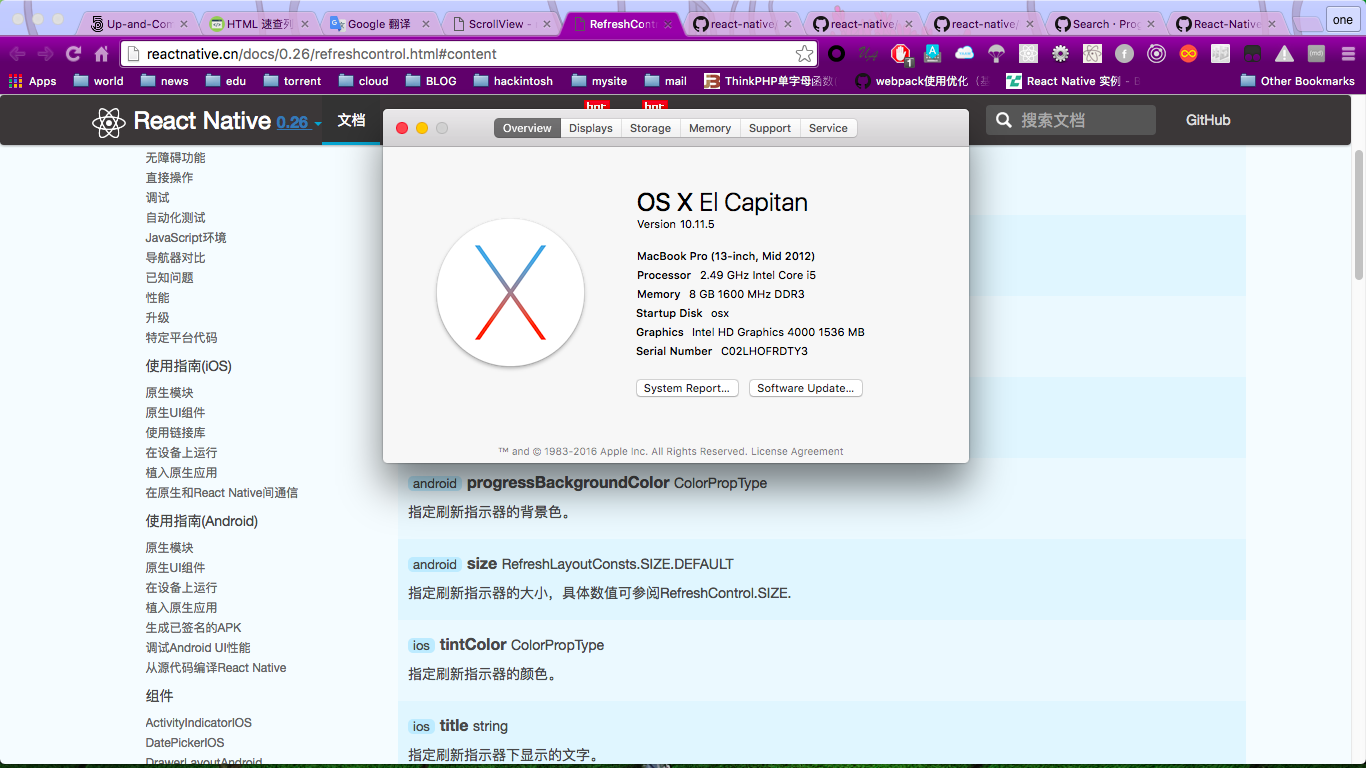Open the 文档 nav link
1366x768 pixels.
tap(351, 120)
